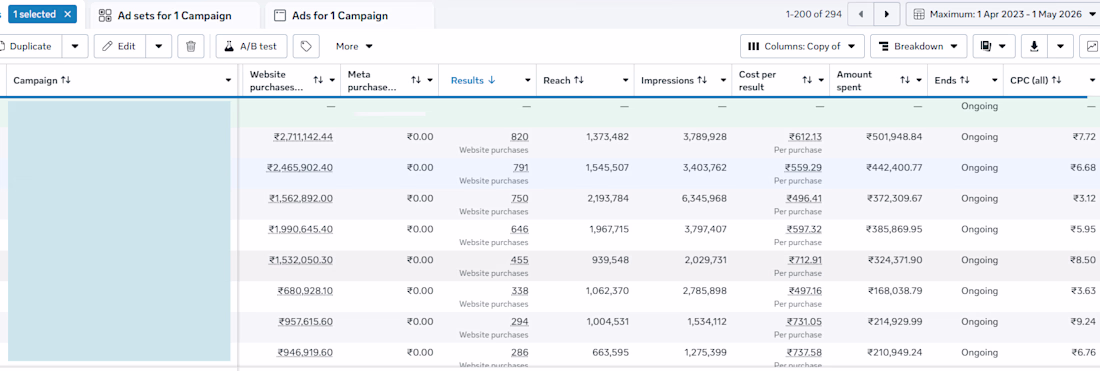Click cost per result ₹737.58

(x=805, y=353)
